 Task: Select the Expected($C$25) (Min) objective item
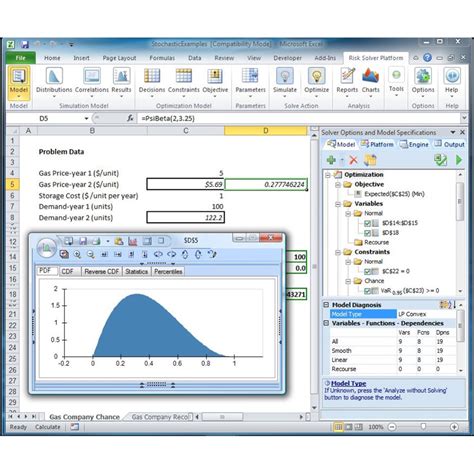click(394, 194)
